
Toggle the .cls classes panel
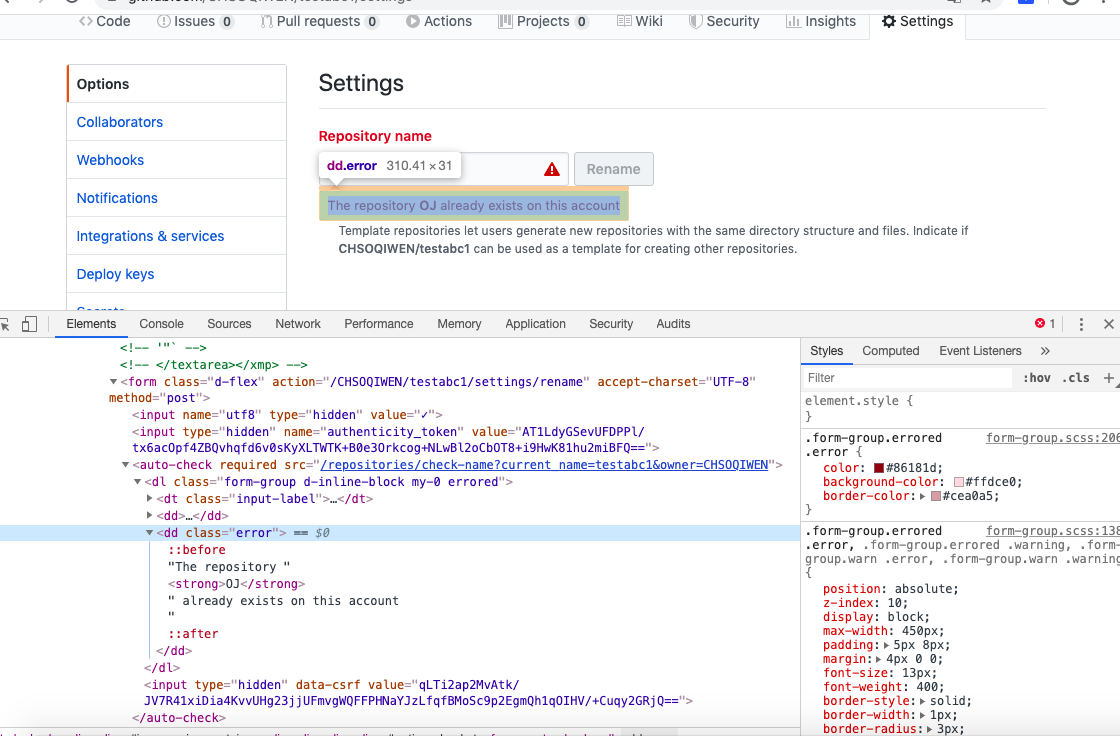pyautogui.click(x=1076, y=378)
